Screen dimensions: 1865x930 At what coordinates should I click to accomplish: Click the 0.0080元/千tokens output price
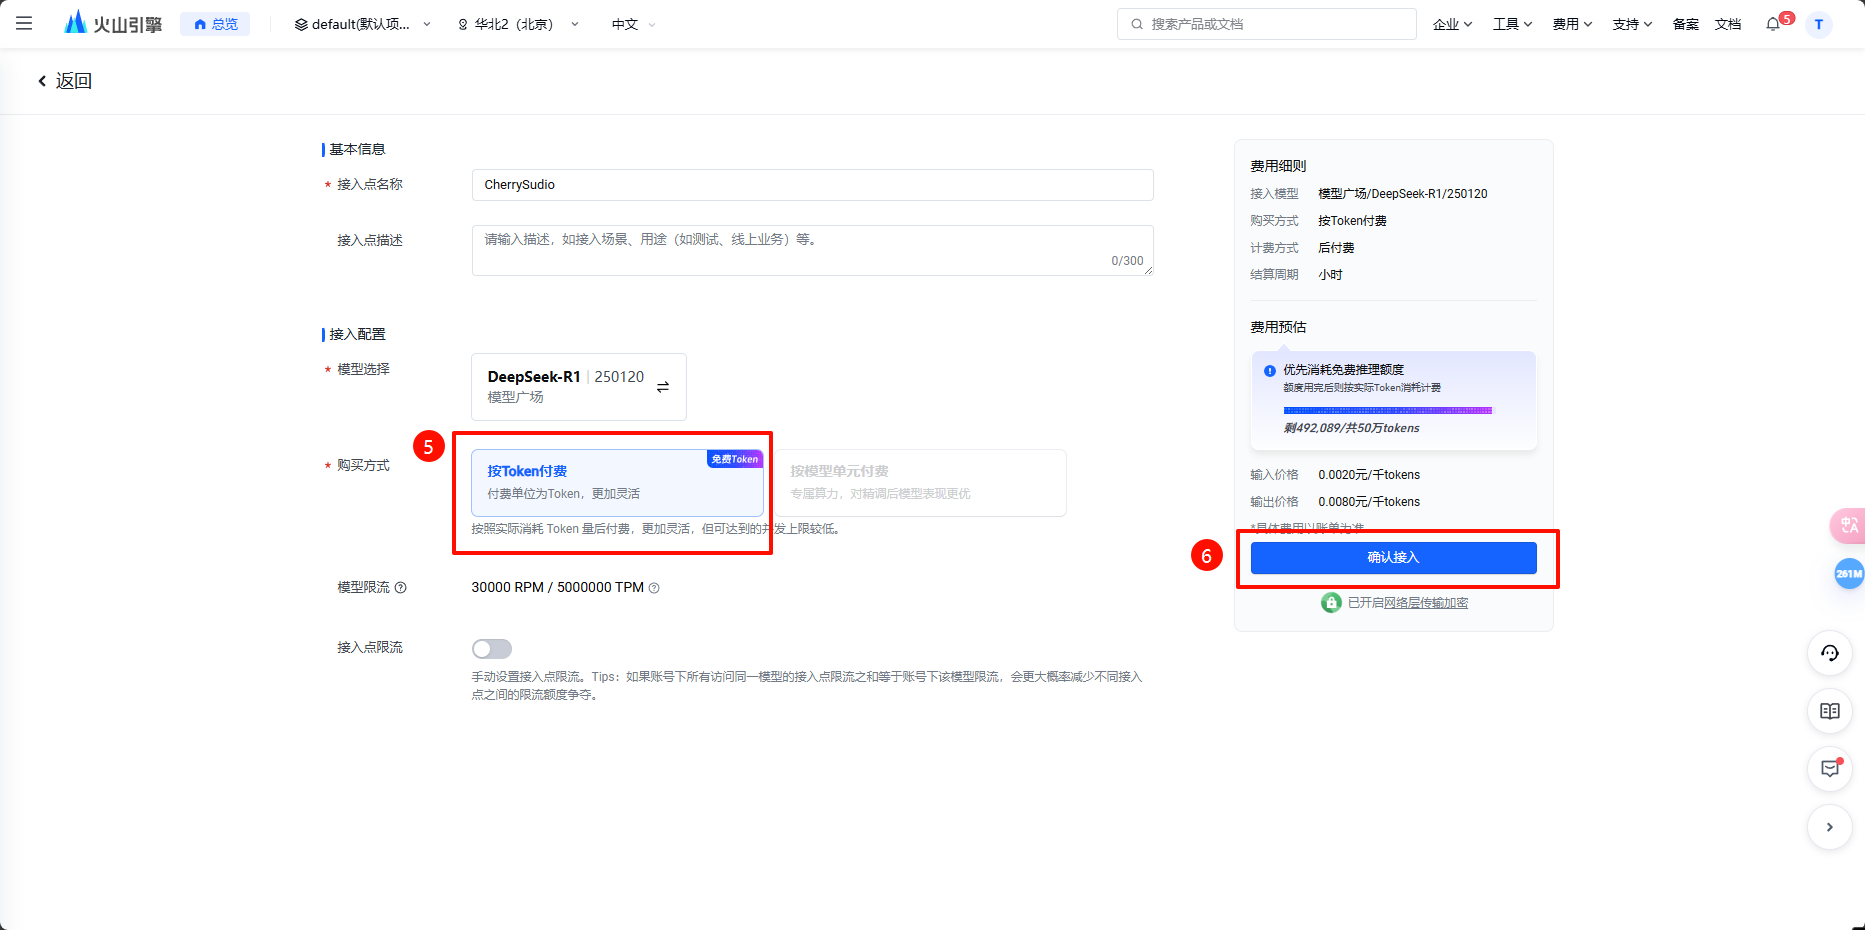click(x=1369, y=502)
